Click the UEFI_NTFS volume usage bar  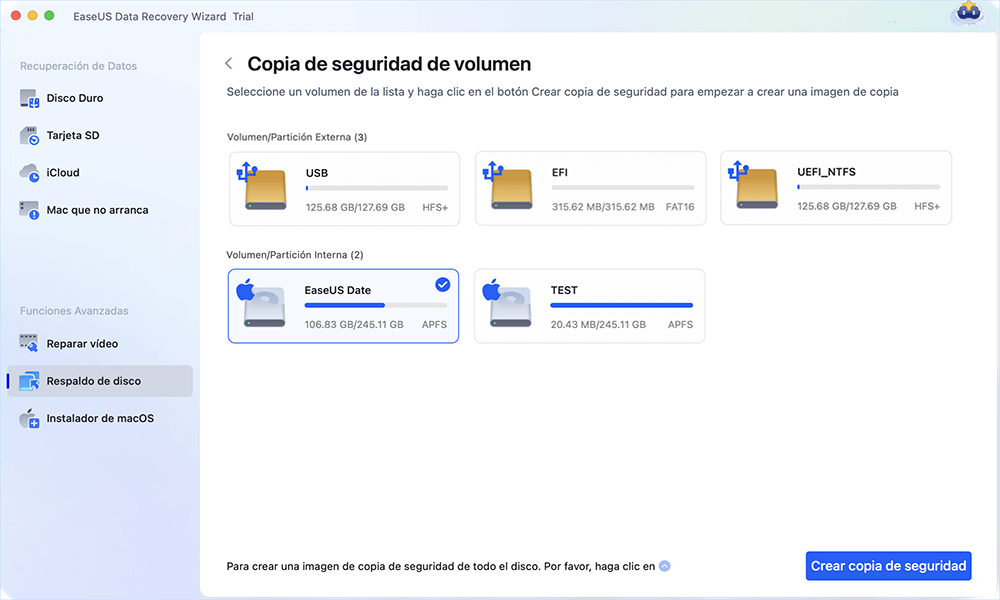tap(869, 187)
